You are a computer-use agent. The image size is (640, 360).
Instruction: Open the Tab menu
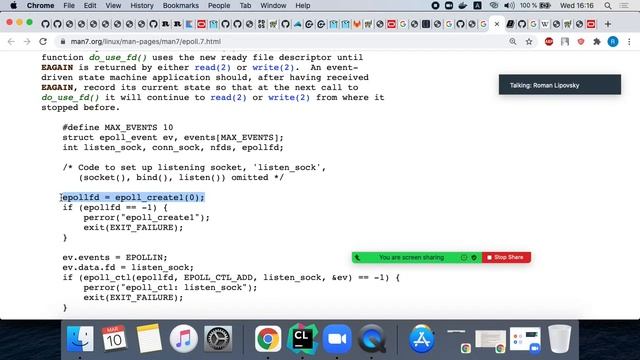pos(245,6)
